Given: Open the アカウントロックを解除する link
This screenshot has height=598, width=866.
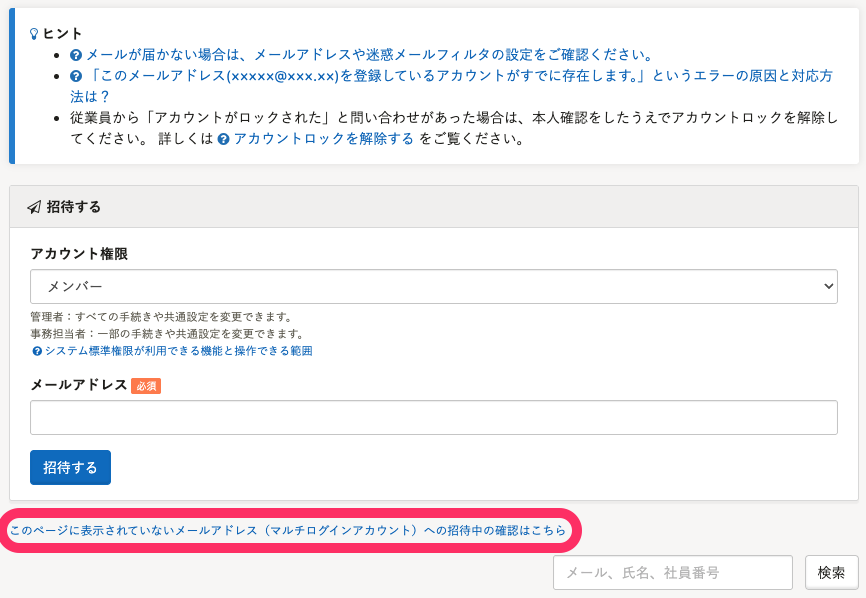Looking at the screenshot, I should point(323,139).
